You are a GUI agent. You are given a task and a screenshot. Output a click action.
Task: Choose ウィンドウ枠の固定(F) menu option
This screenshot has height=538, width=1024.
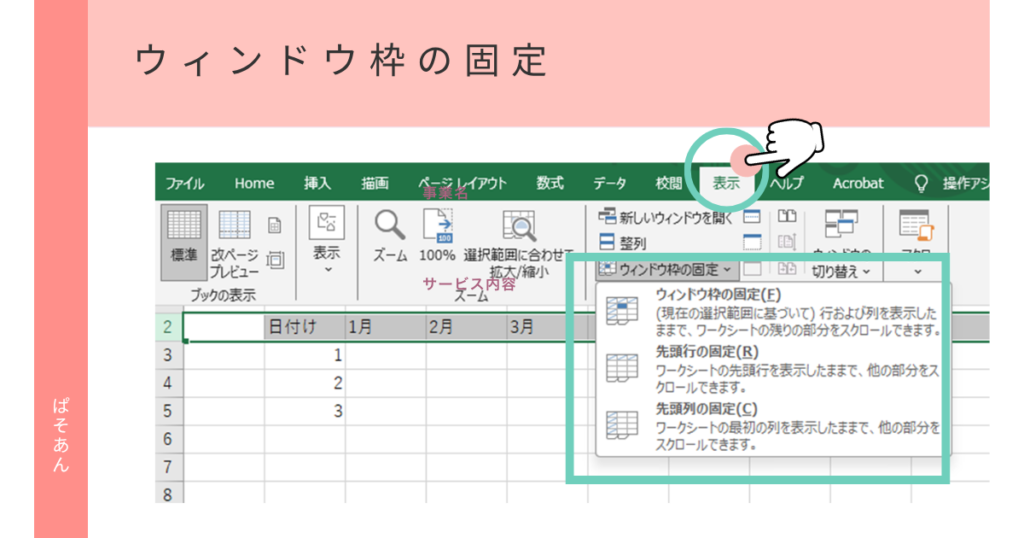(x=716, y=294)
